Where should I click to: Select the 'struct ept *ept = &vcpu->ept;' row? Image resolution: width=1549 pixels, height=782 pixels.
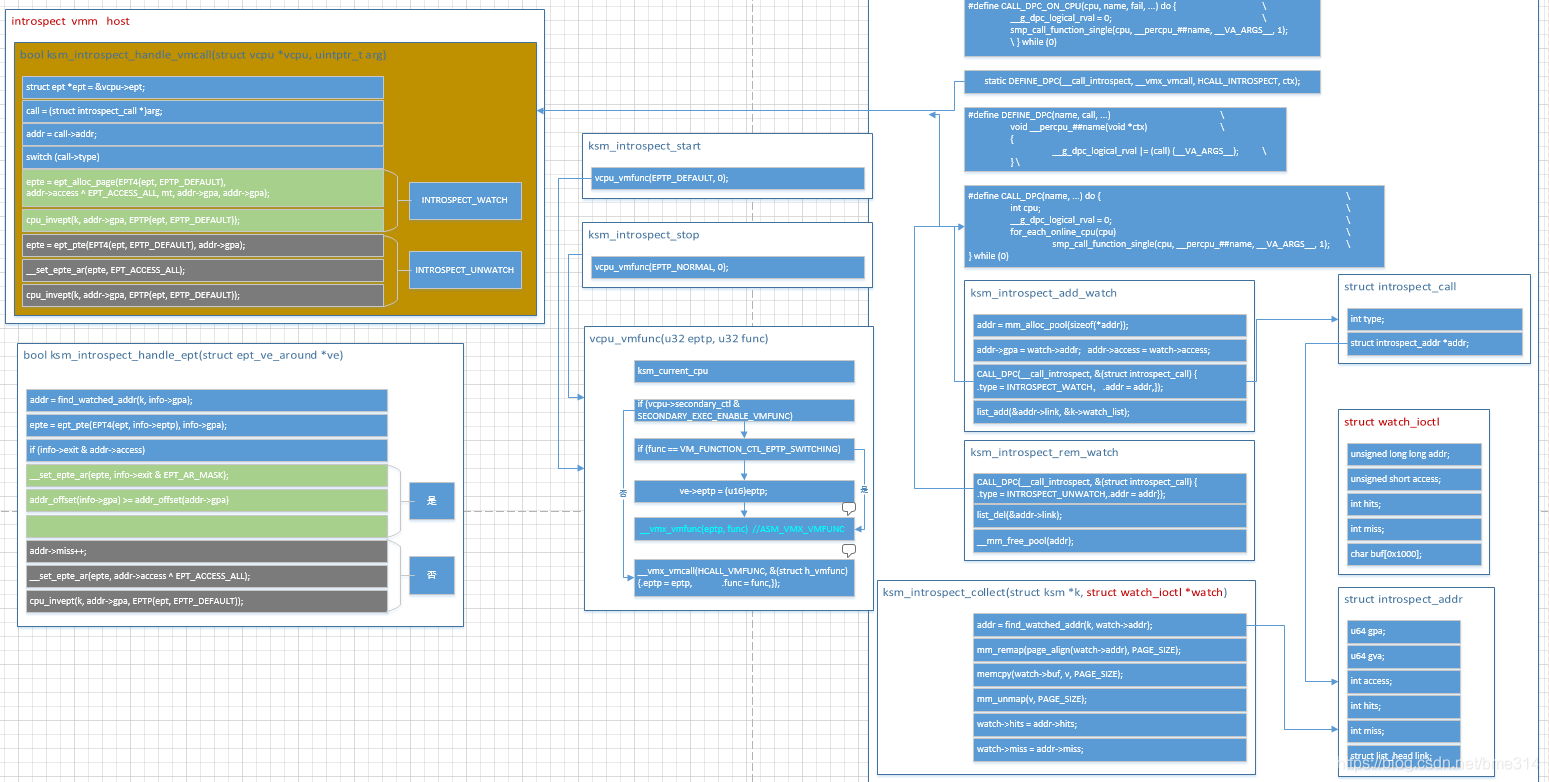click(203, 87)
